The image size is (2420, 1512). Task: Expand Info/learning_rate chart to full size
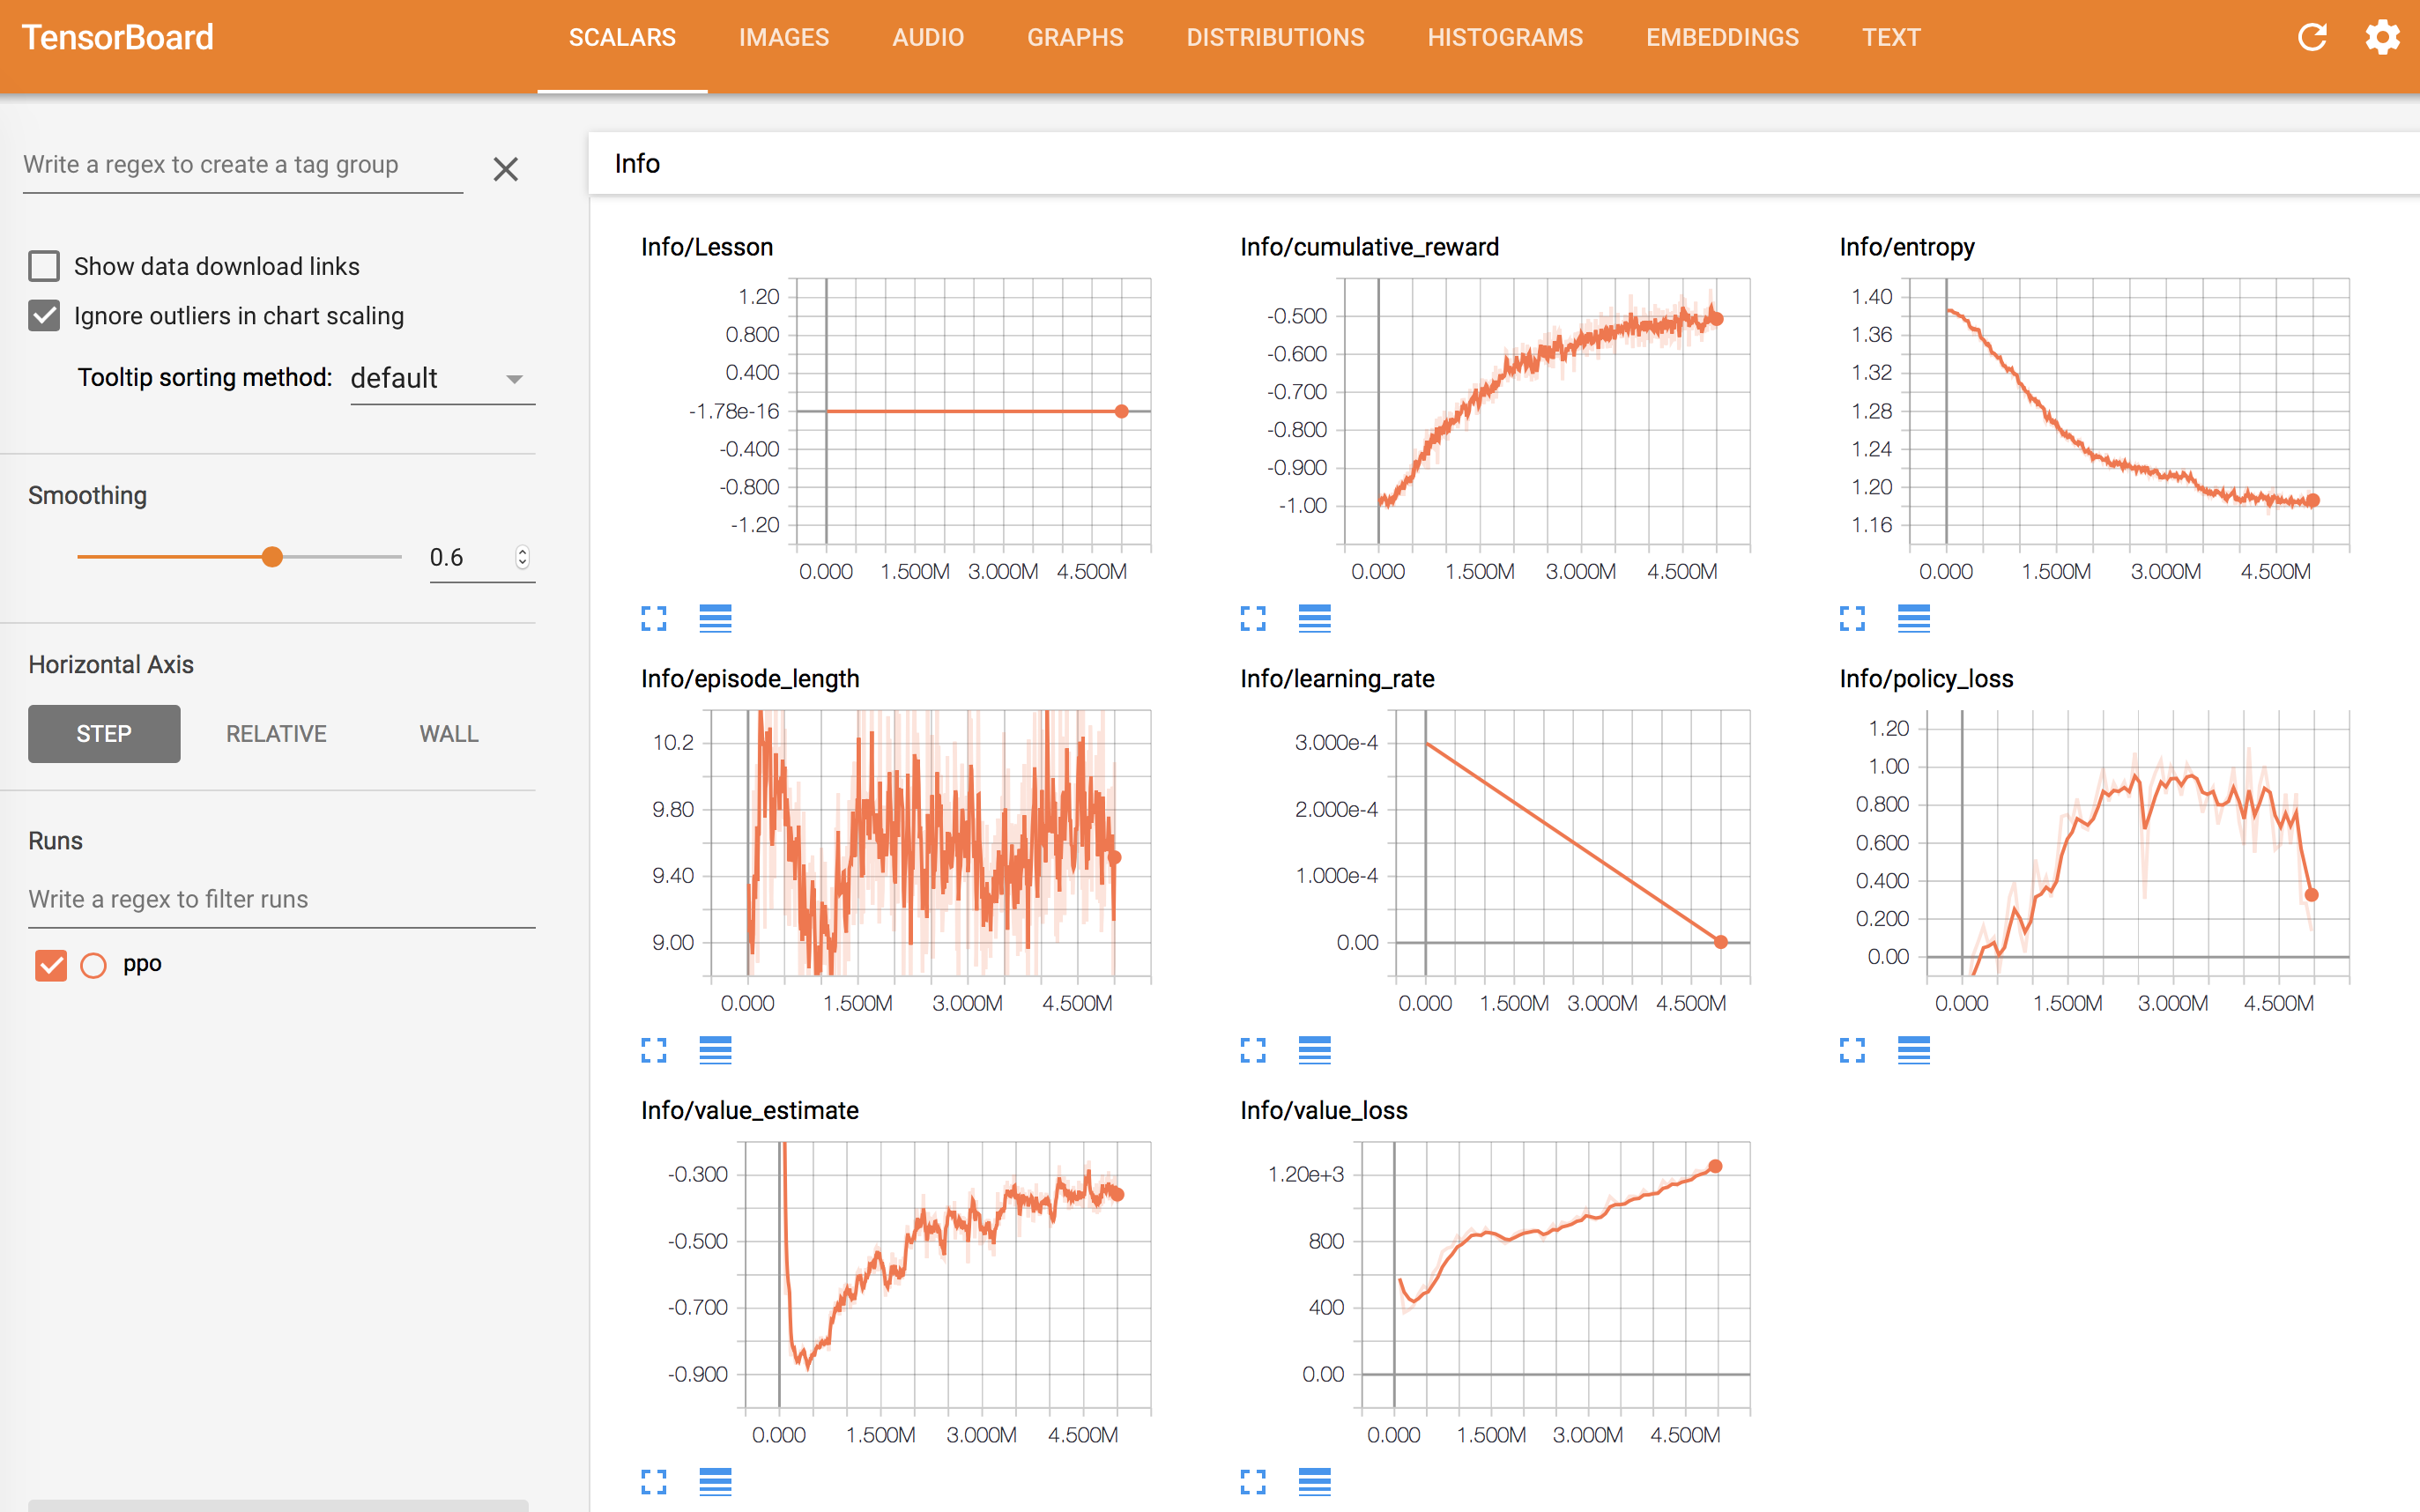(1253, 1050)
